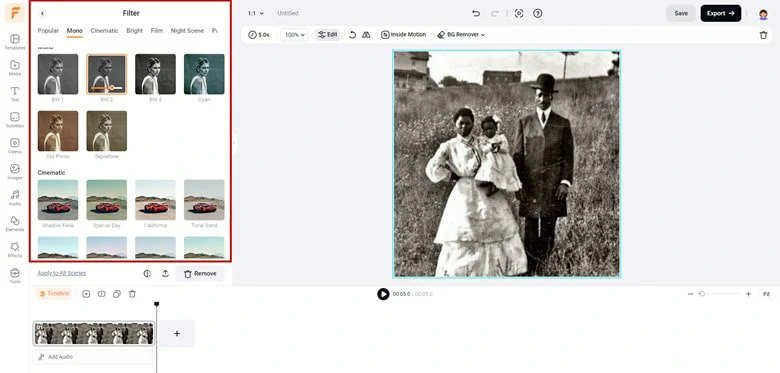The height and width of the screenshot is (373, 780).
Task: Click the Fit timeline button
Action: 767,294
